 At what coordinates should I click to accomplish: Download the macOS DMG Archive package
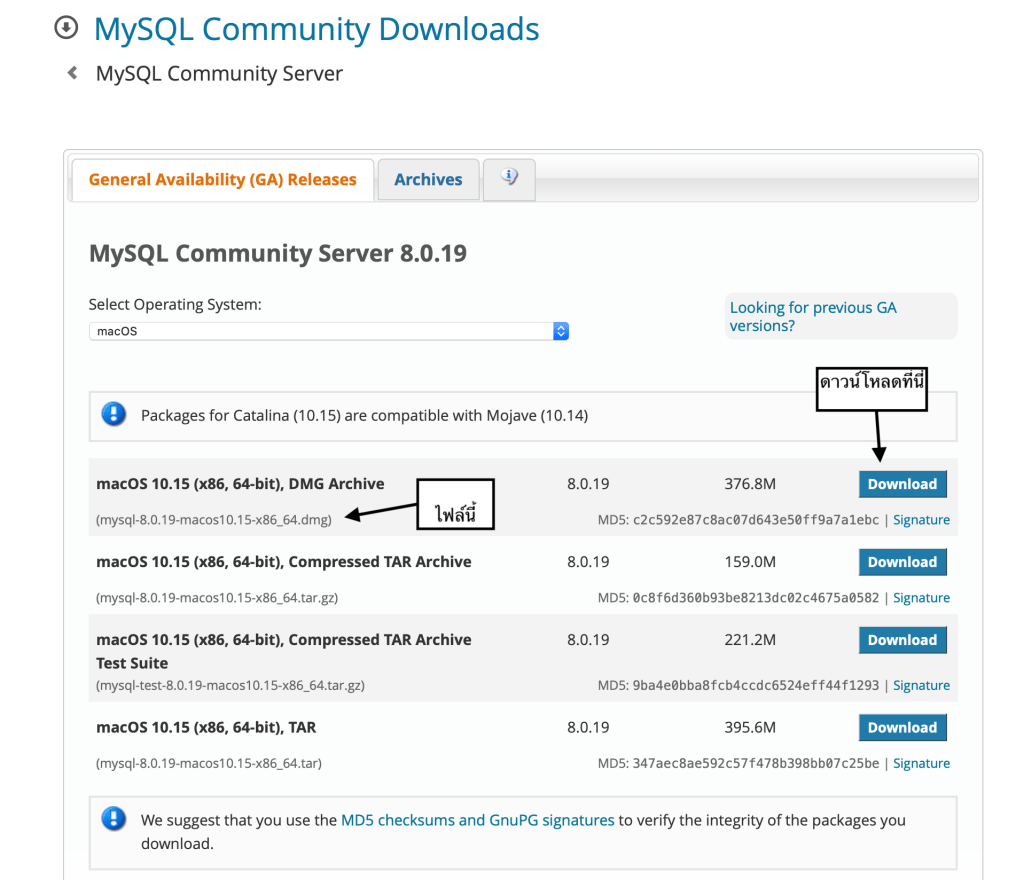click(902, 484)
